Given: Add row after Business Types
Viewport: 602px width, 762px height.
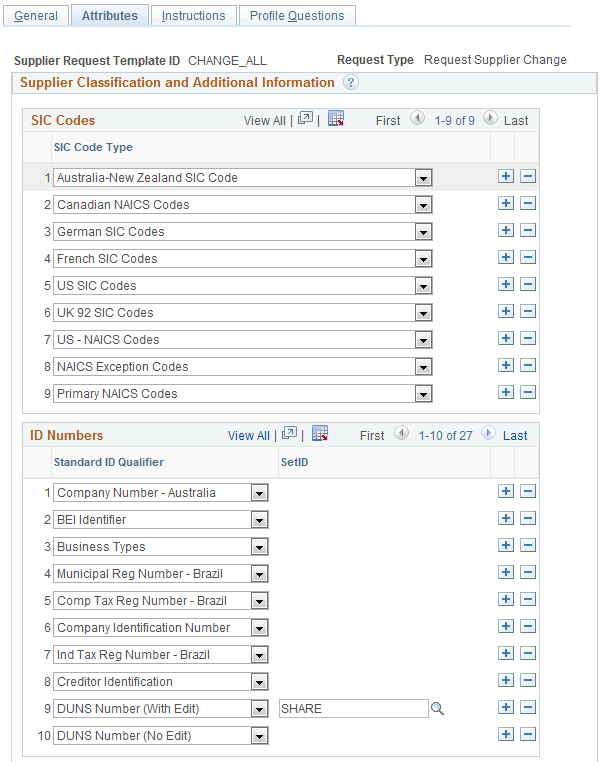Looking at the screenshot, I should [506, 545].
